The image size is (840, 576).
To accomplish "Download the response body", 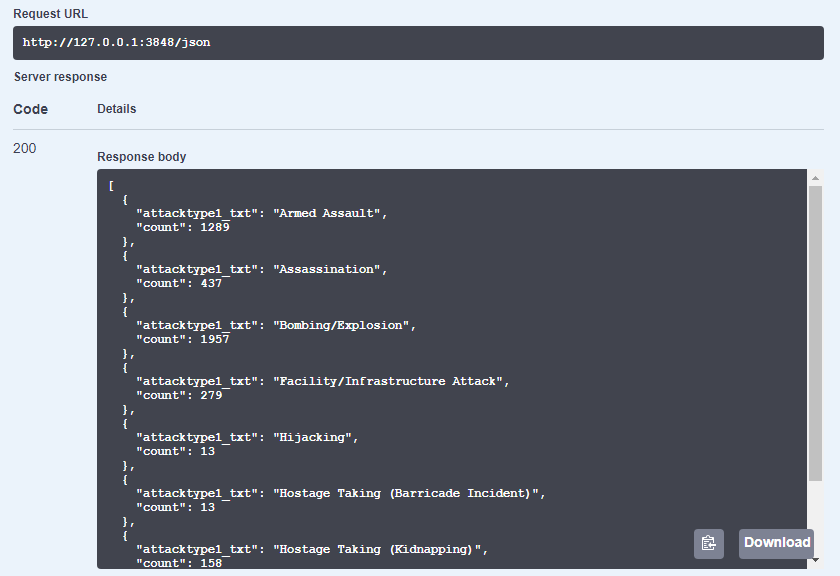I will [x=777, y=543].
